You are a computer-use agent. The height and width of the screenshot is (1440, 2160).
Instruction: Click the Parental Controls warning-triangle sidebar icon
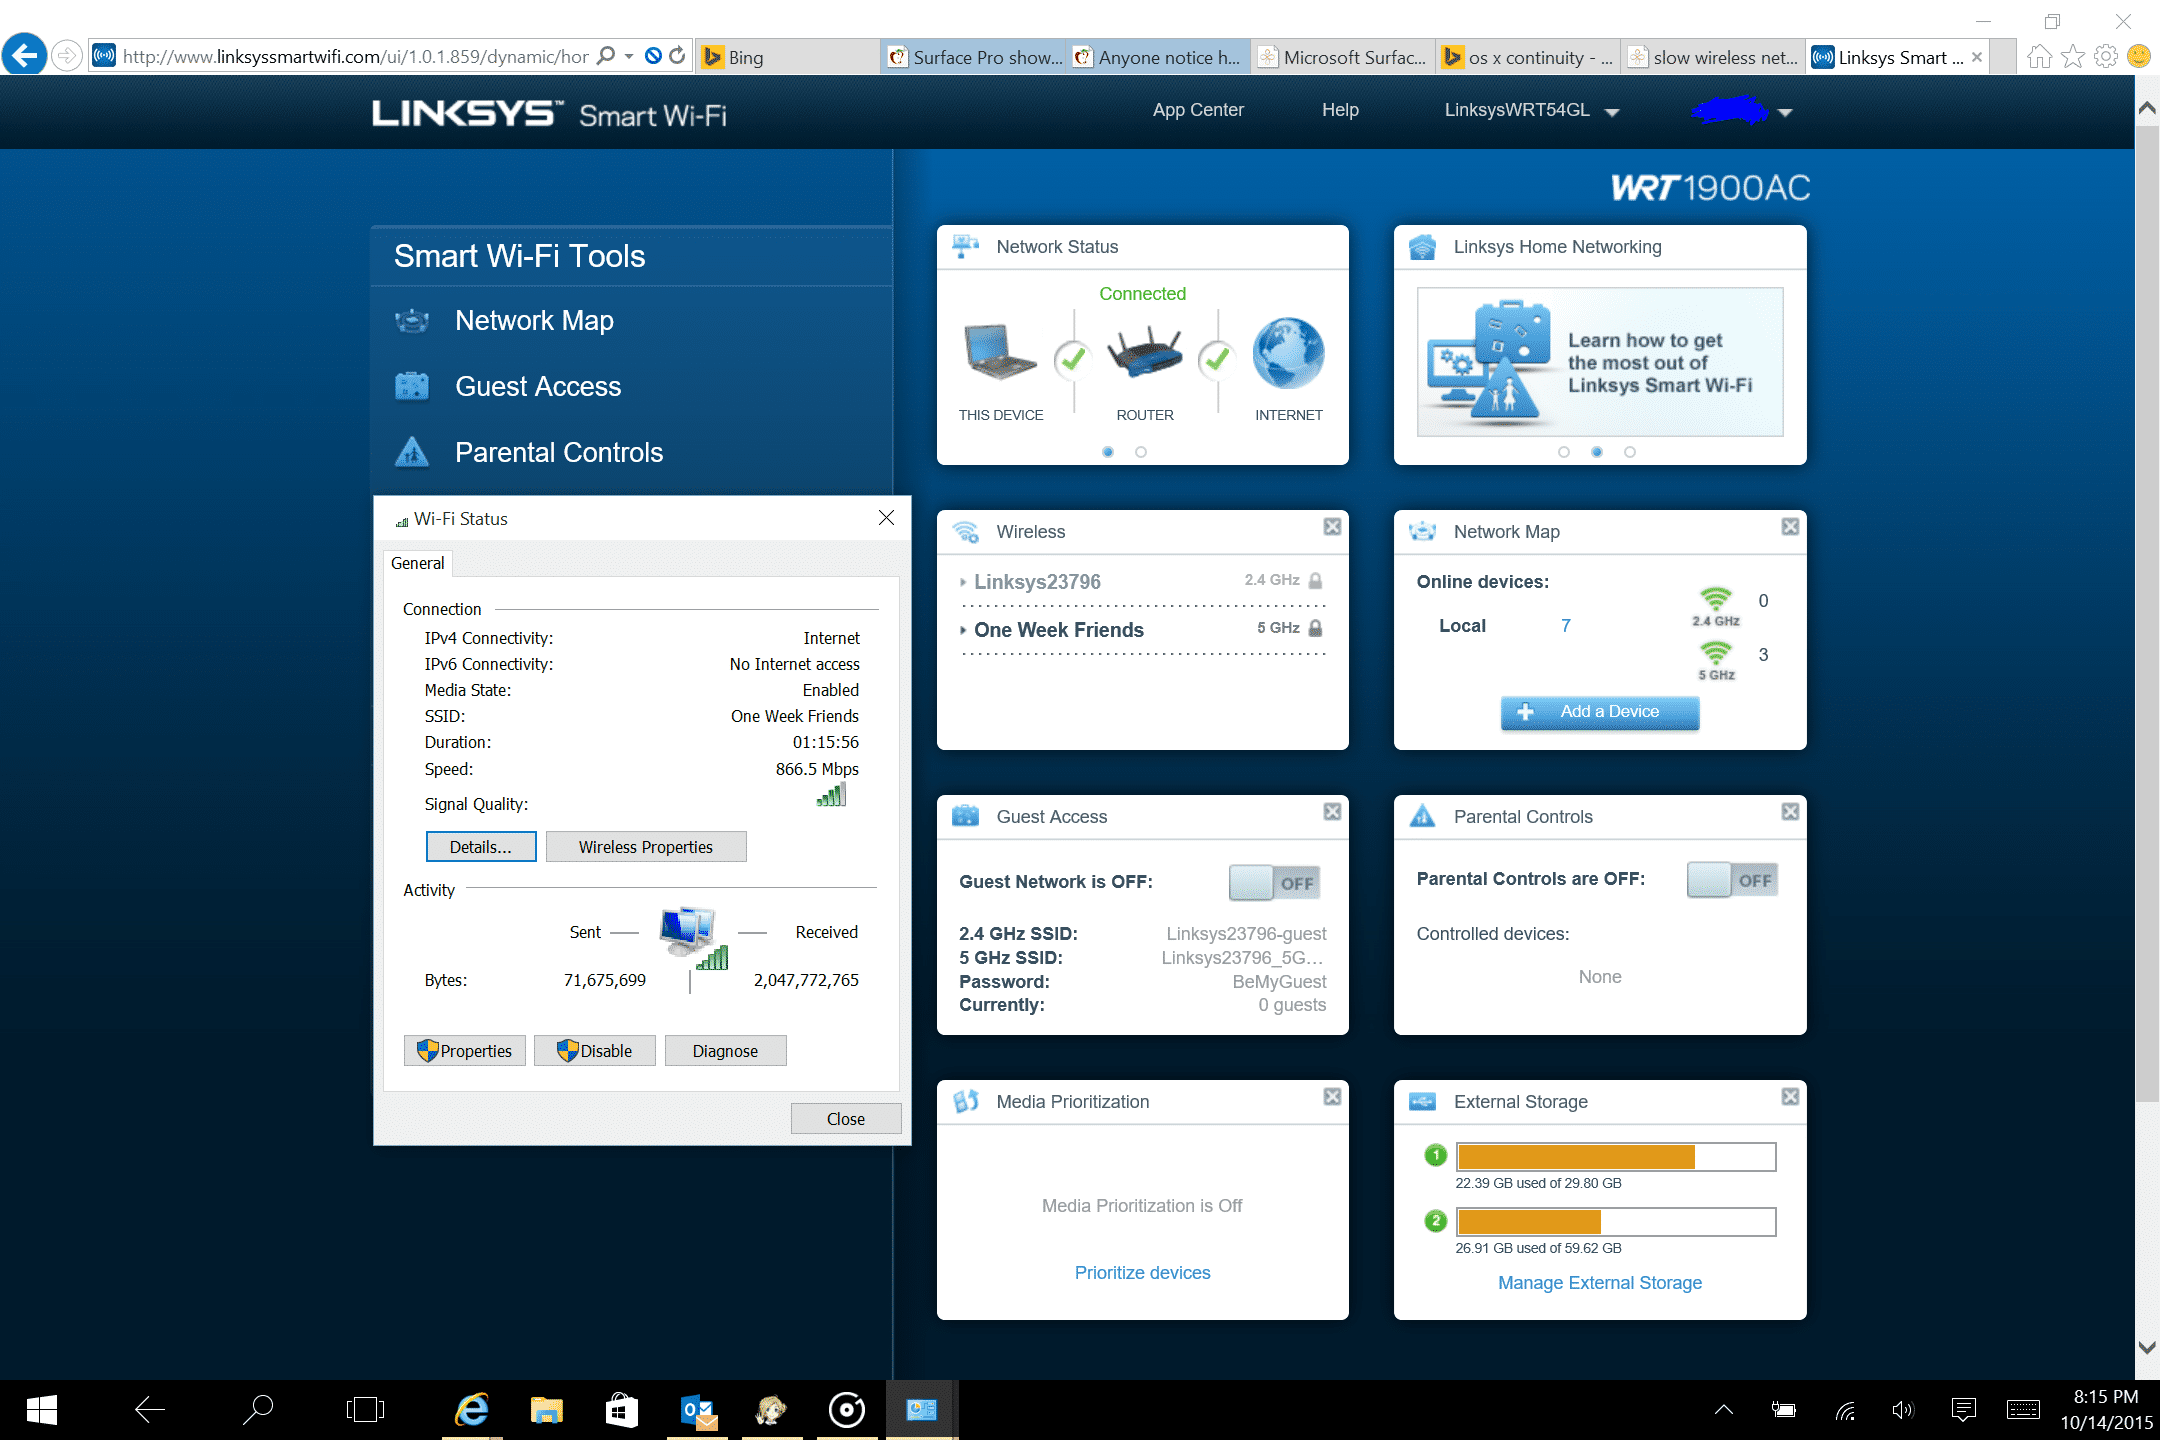412,452
